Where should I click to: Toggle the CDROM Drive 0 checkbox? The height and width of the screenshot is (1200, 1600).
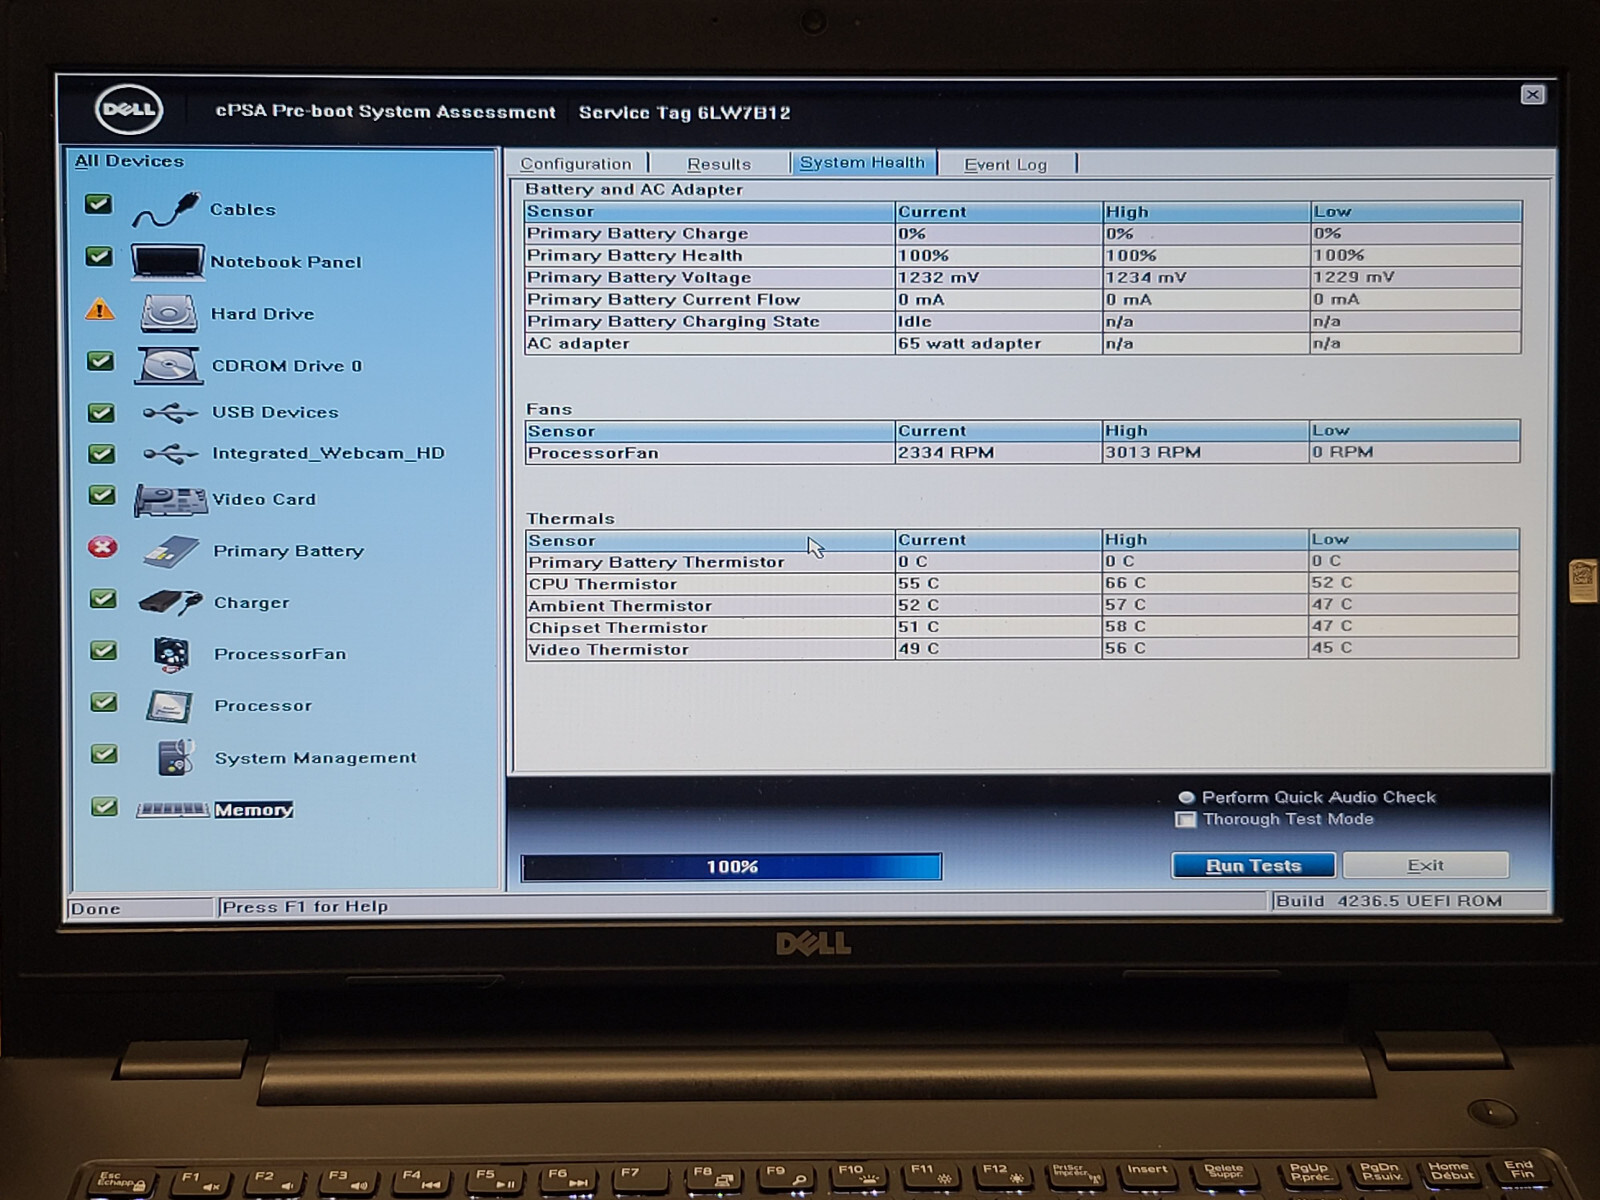[x=100, y=361]
